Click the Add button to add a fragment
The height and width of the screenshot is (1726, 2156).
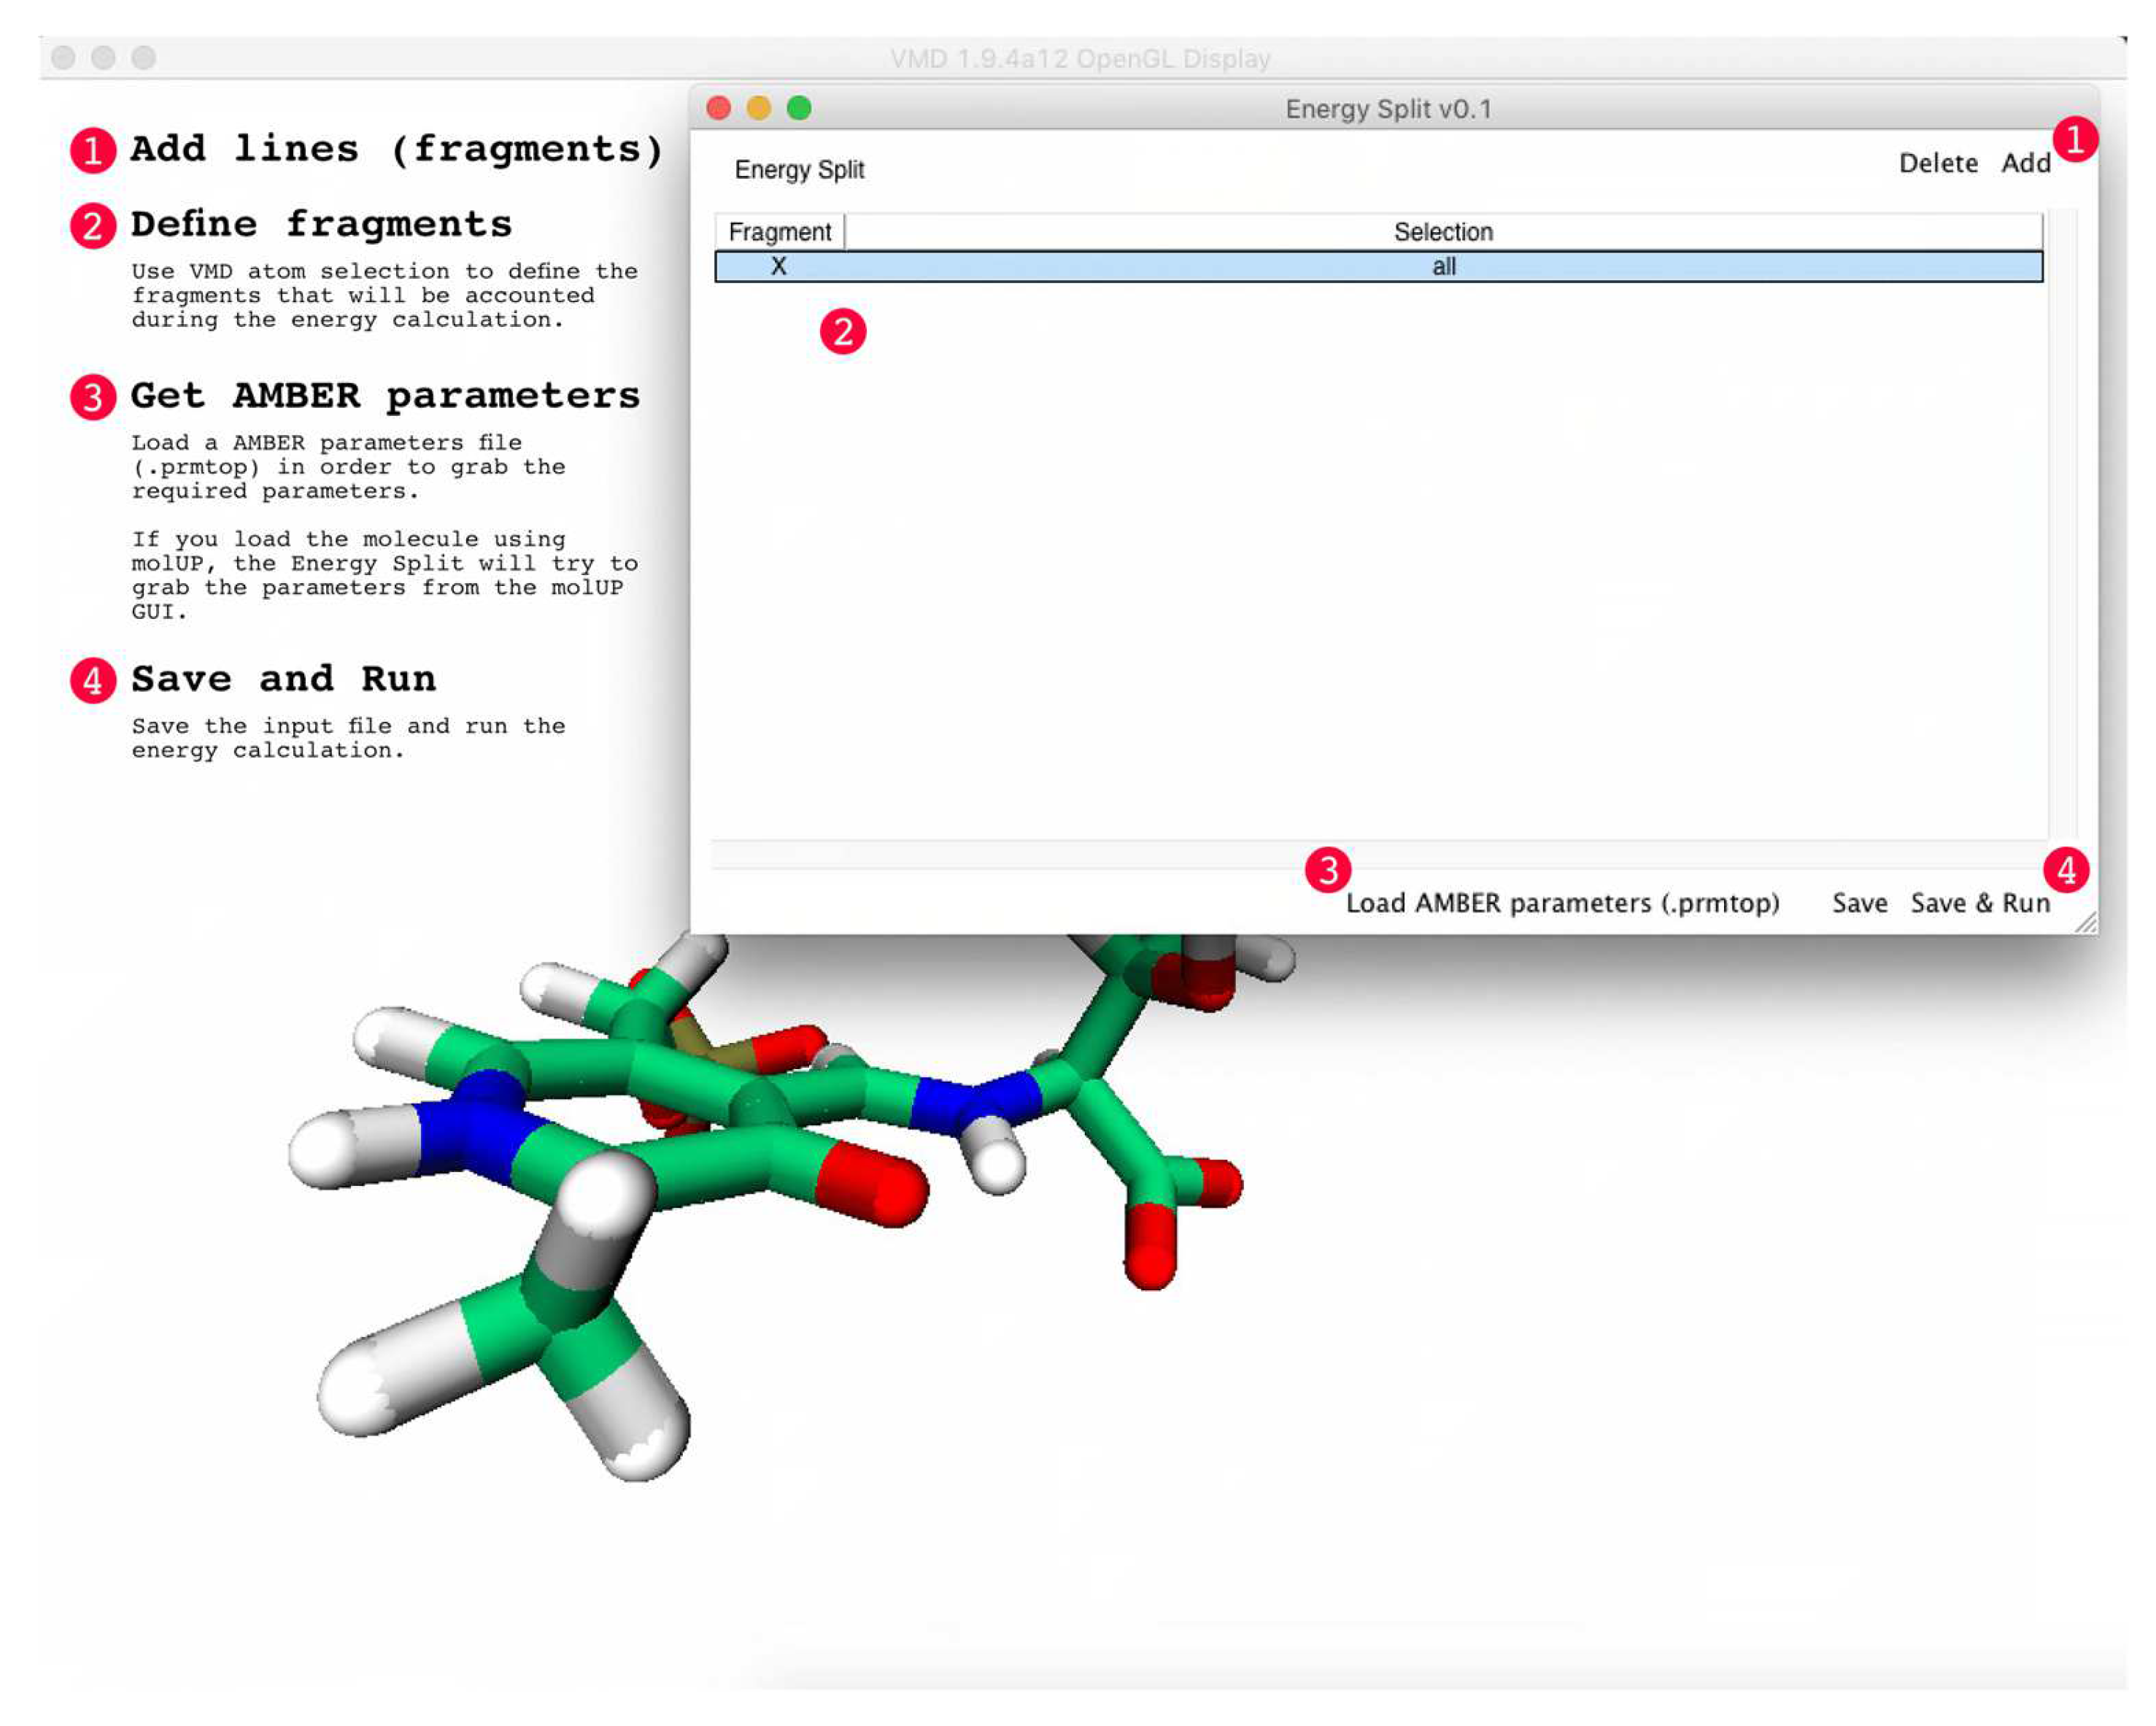click(x=2025, y=163)
